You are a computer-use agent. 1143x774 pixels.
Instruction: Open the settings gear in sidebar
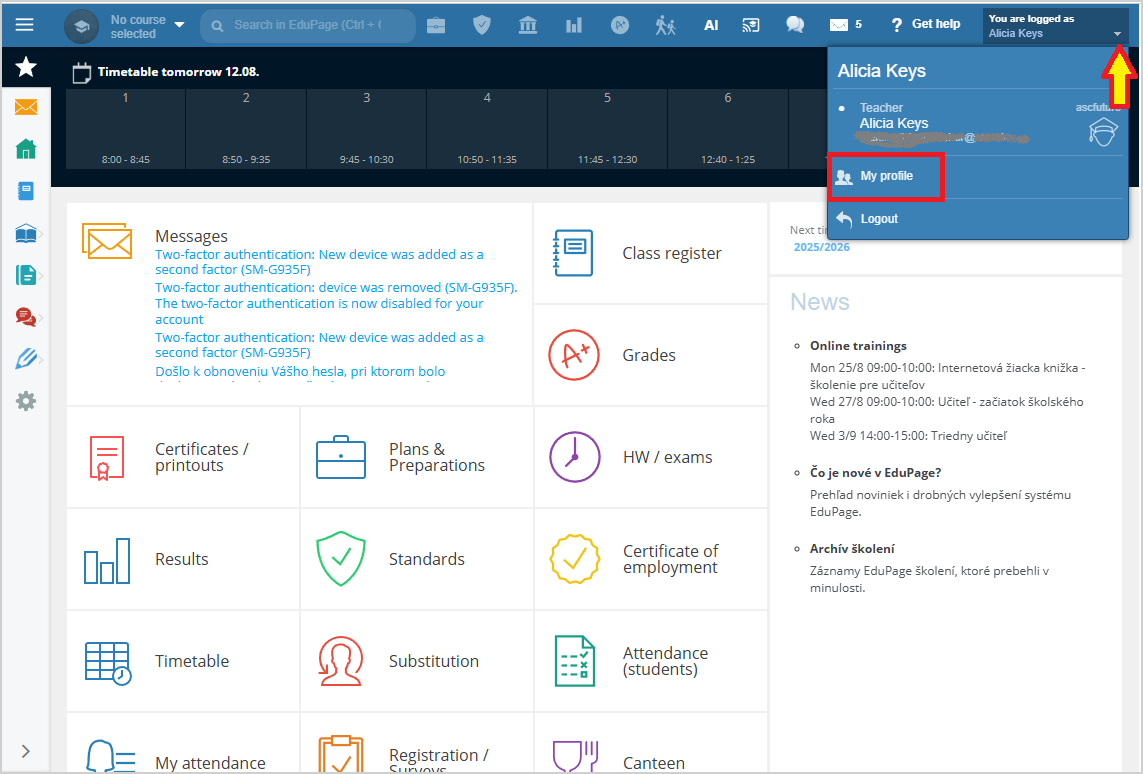tap(26, 401)
